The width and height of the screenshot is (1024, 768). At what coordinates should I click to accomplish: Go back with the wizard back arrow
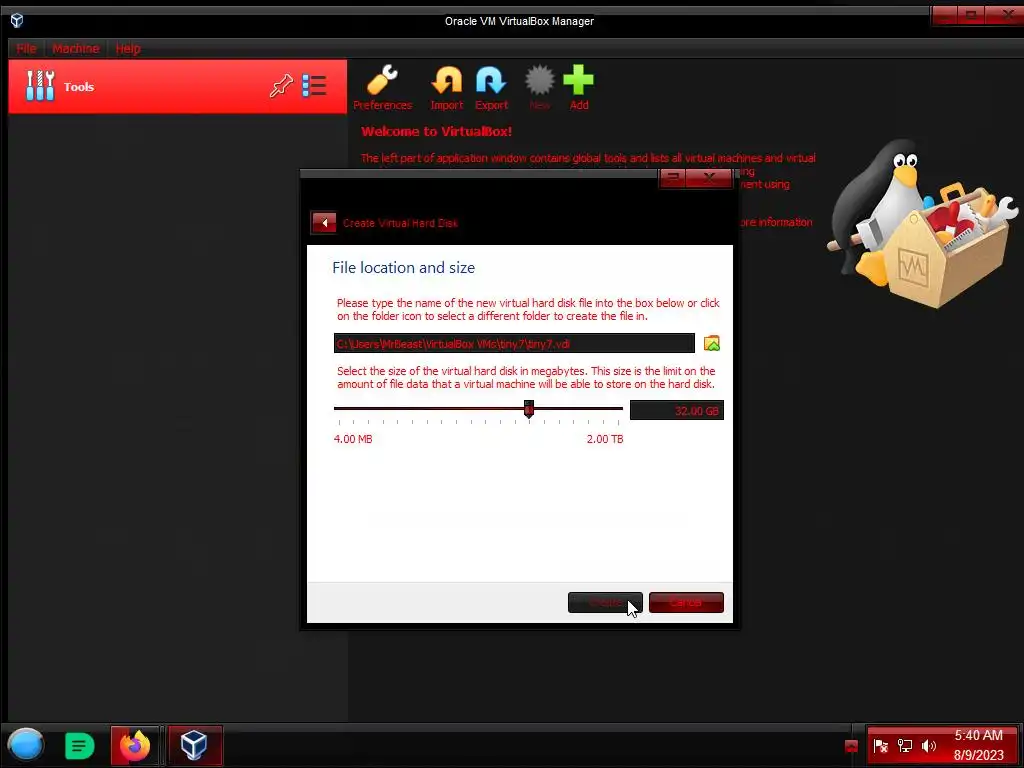coord(324,223)
